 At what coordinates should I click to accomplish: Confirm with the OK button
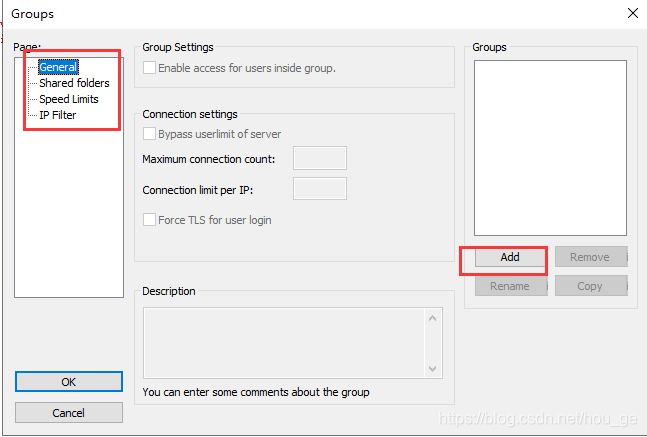[69, 382]
